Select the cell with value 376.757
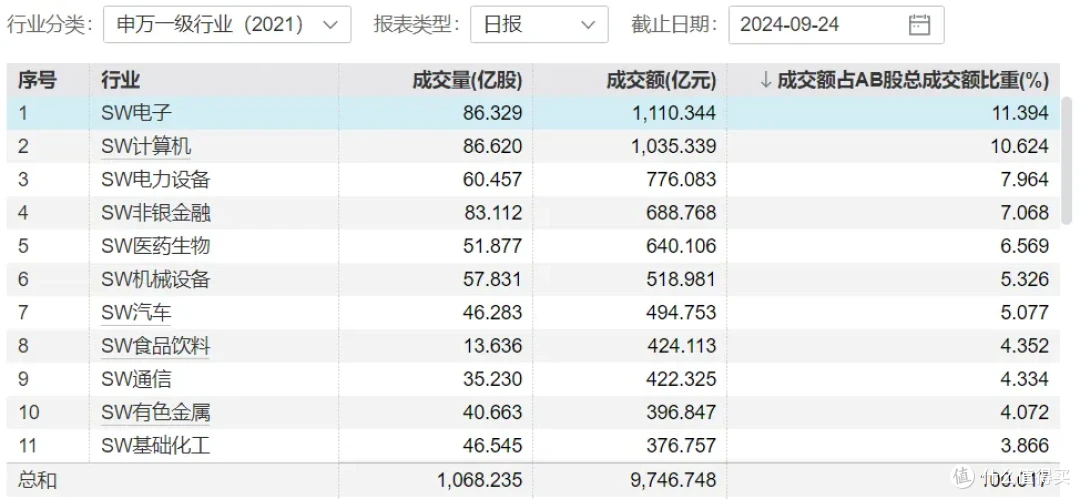Screen dimensions: 1080x499 tap(681, 446)
